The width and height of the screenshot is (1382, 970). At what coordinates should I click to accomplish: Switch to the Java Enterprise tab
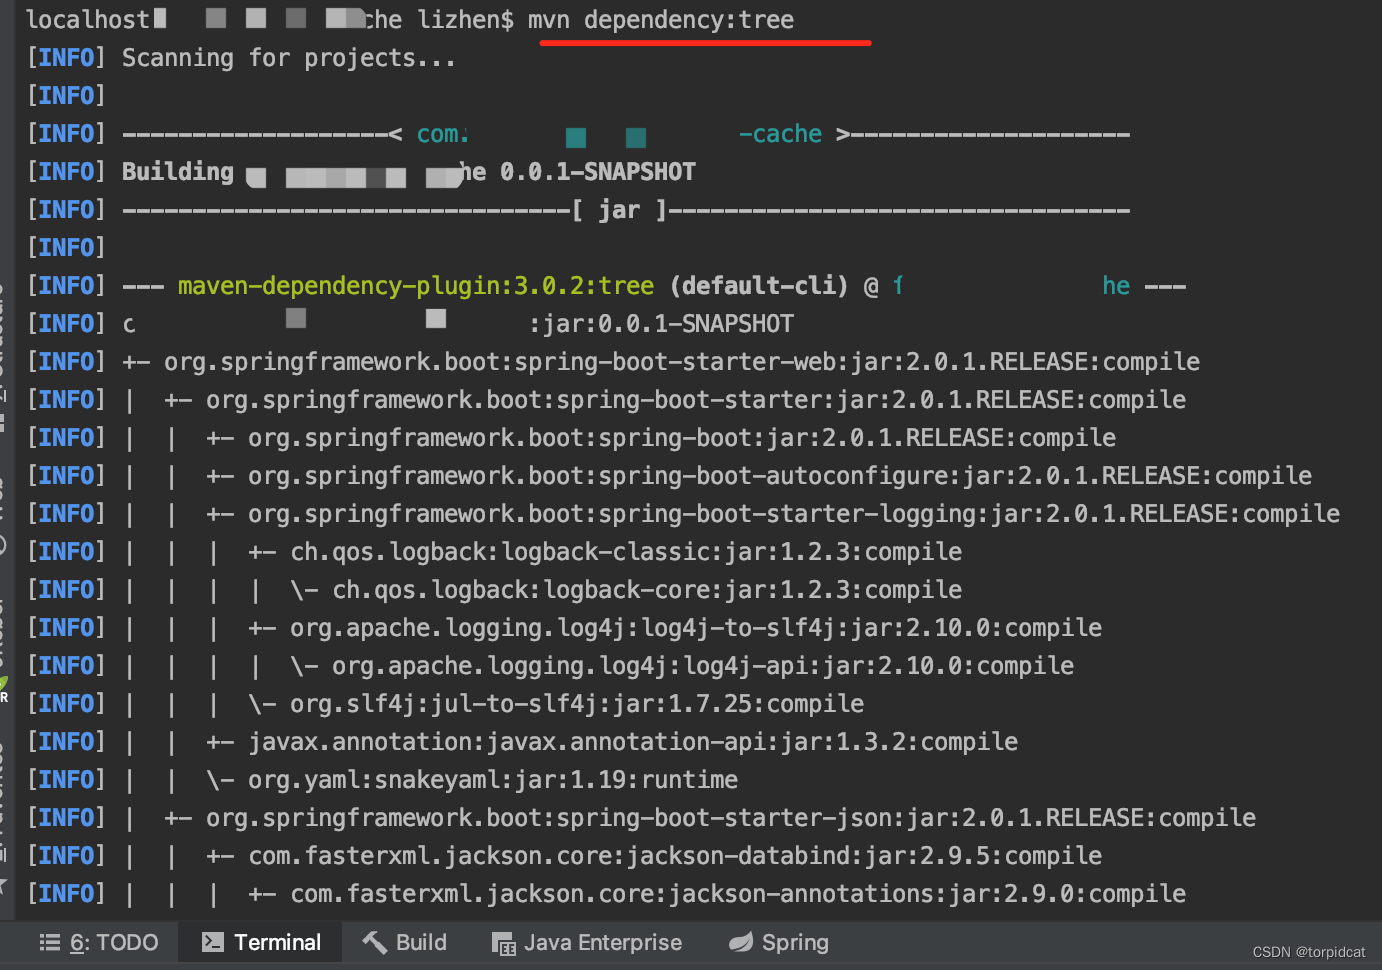[x=588, y=941]
